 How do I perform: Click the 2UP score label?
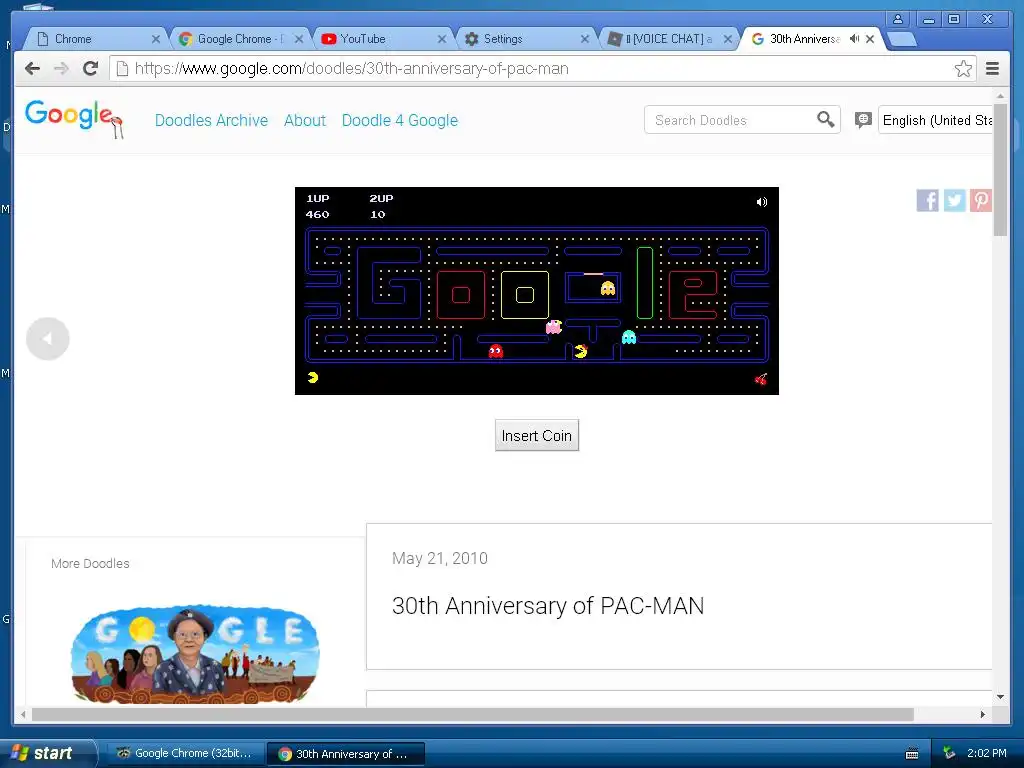pos(381,199)
